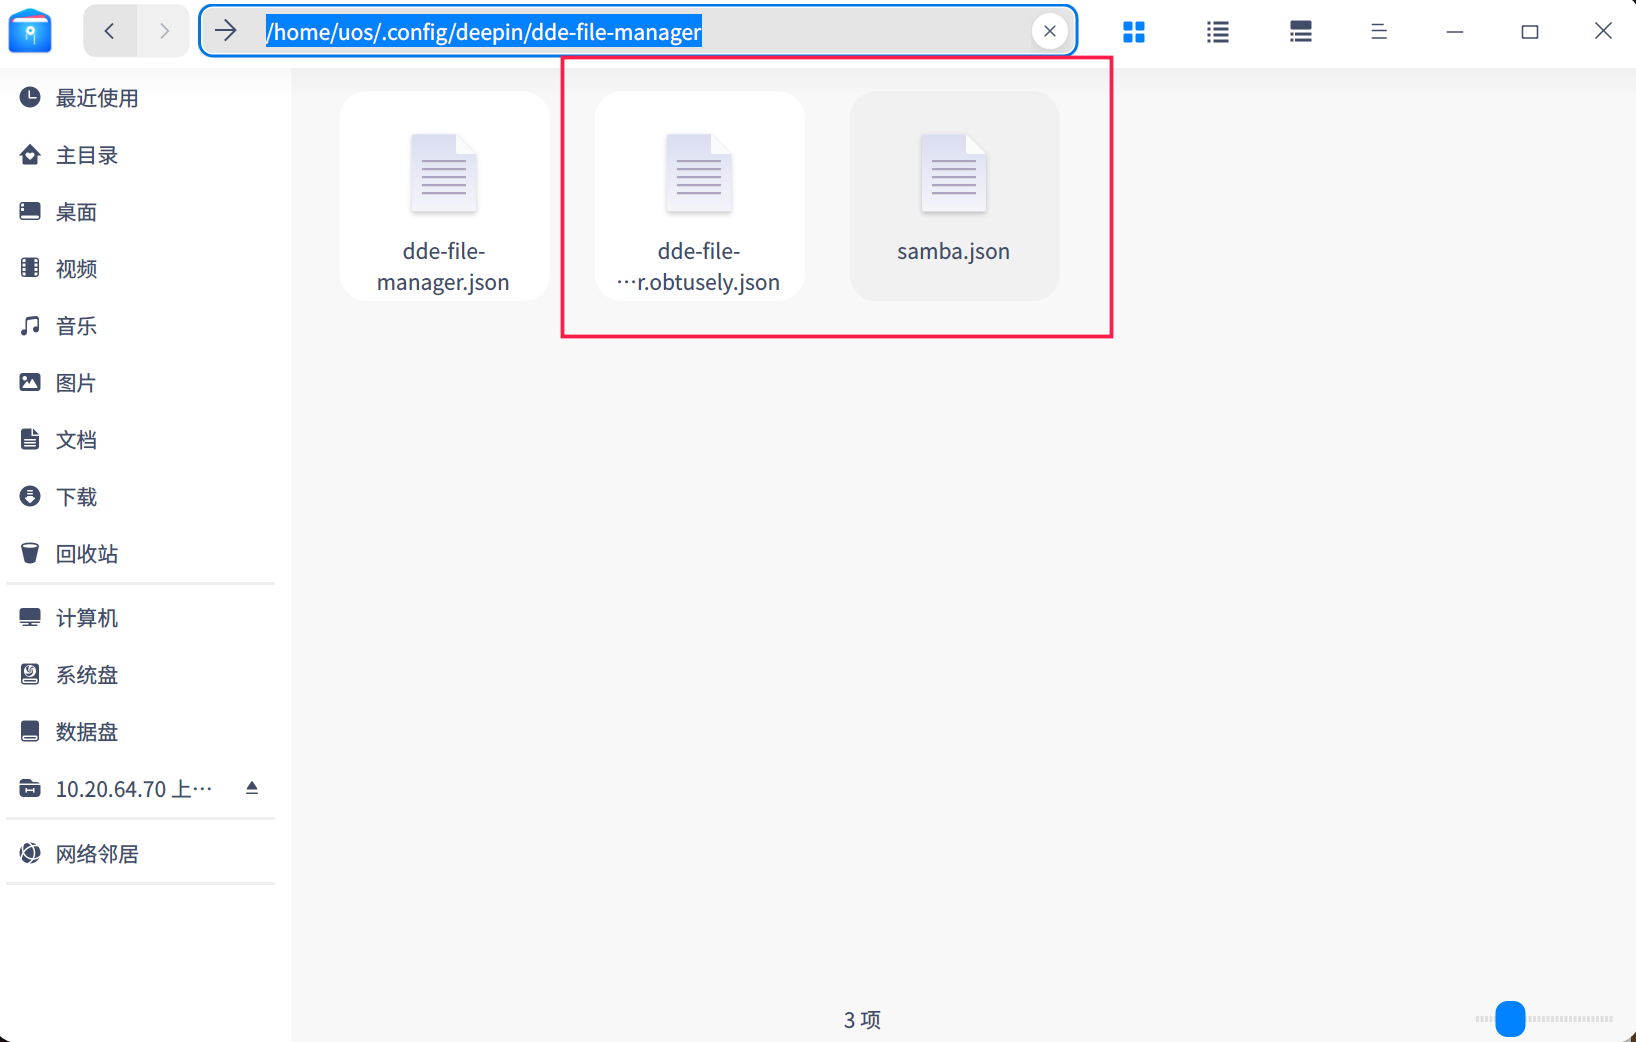Switch to detailed list view
This screenshot has width=1636, height=1042.
tap(1300, 32)
